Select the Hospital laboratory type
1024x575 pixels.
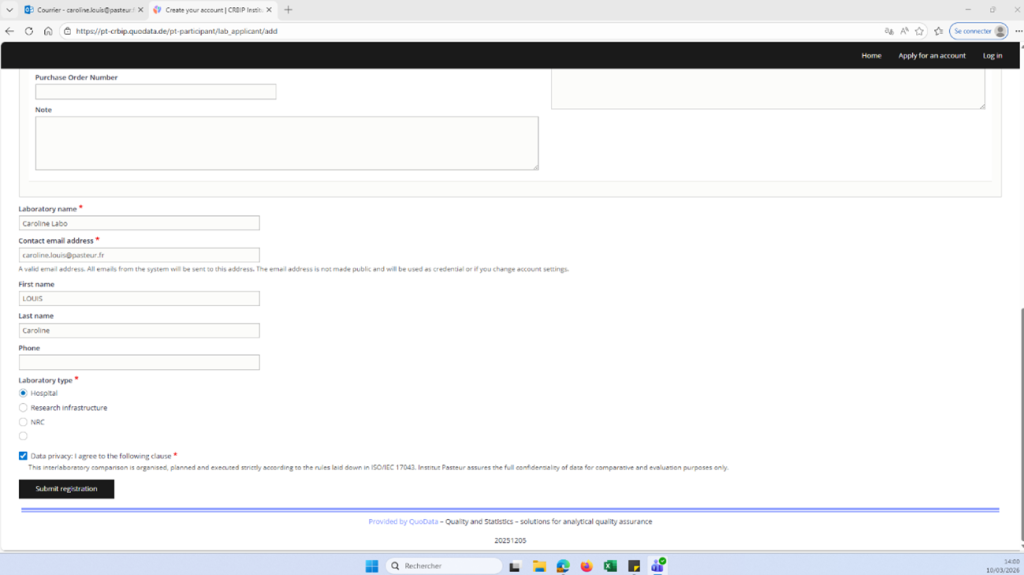[x=23, y=393]
